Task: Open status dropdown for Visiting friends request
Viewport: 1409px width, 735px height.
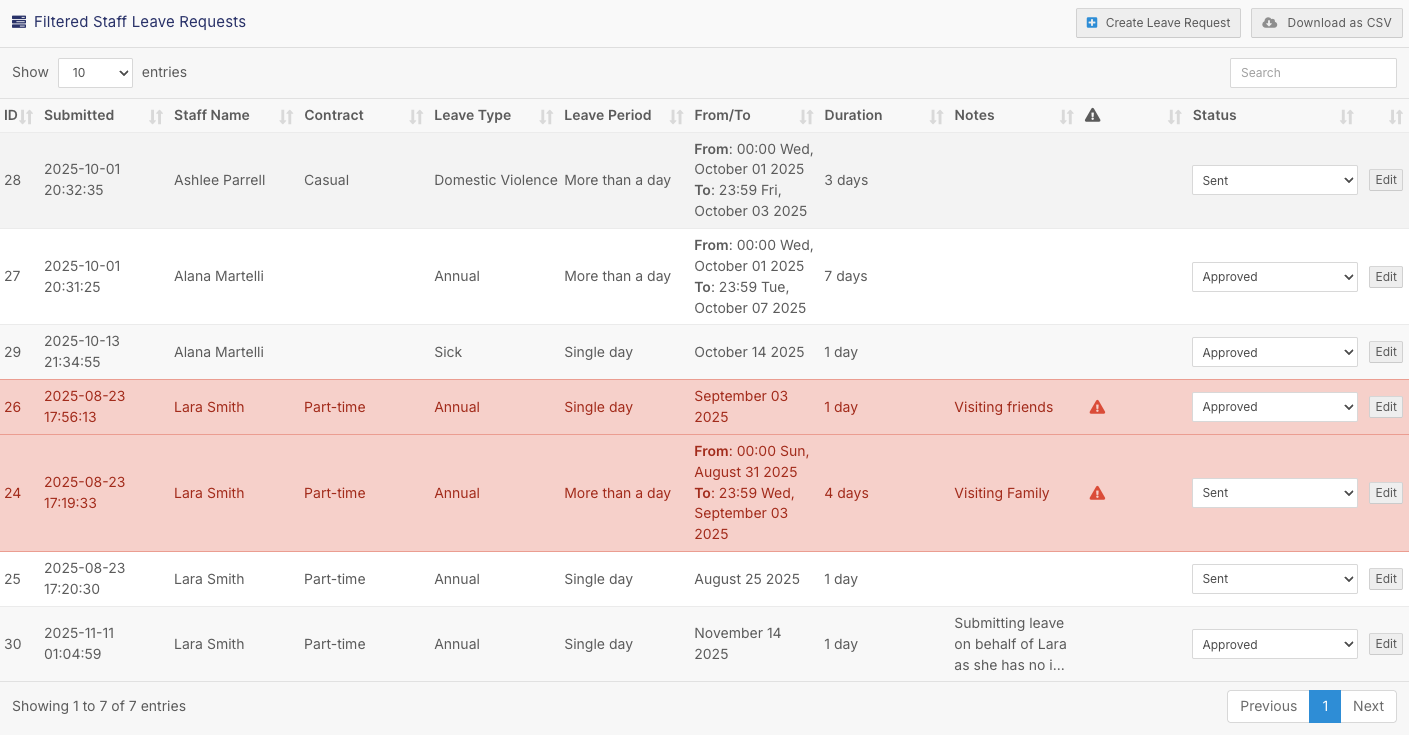Action: (1275, 407)
